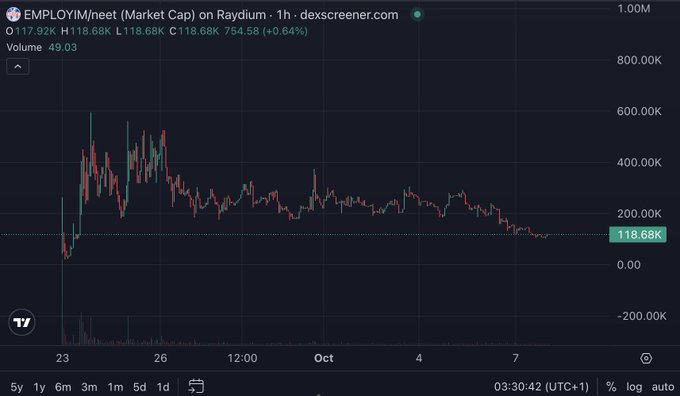Select the 5d time range
This screenshot has width=680, height=396.
(140, 387)
